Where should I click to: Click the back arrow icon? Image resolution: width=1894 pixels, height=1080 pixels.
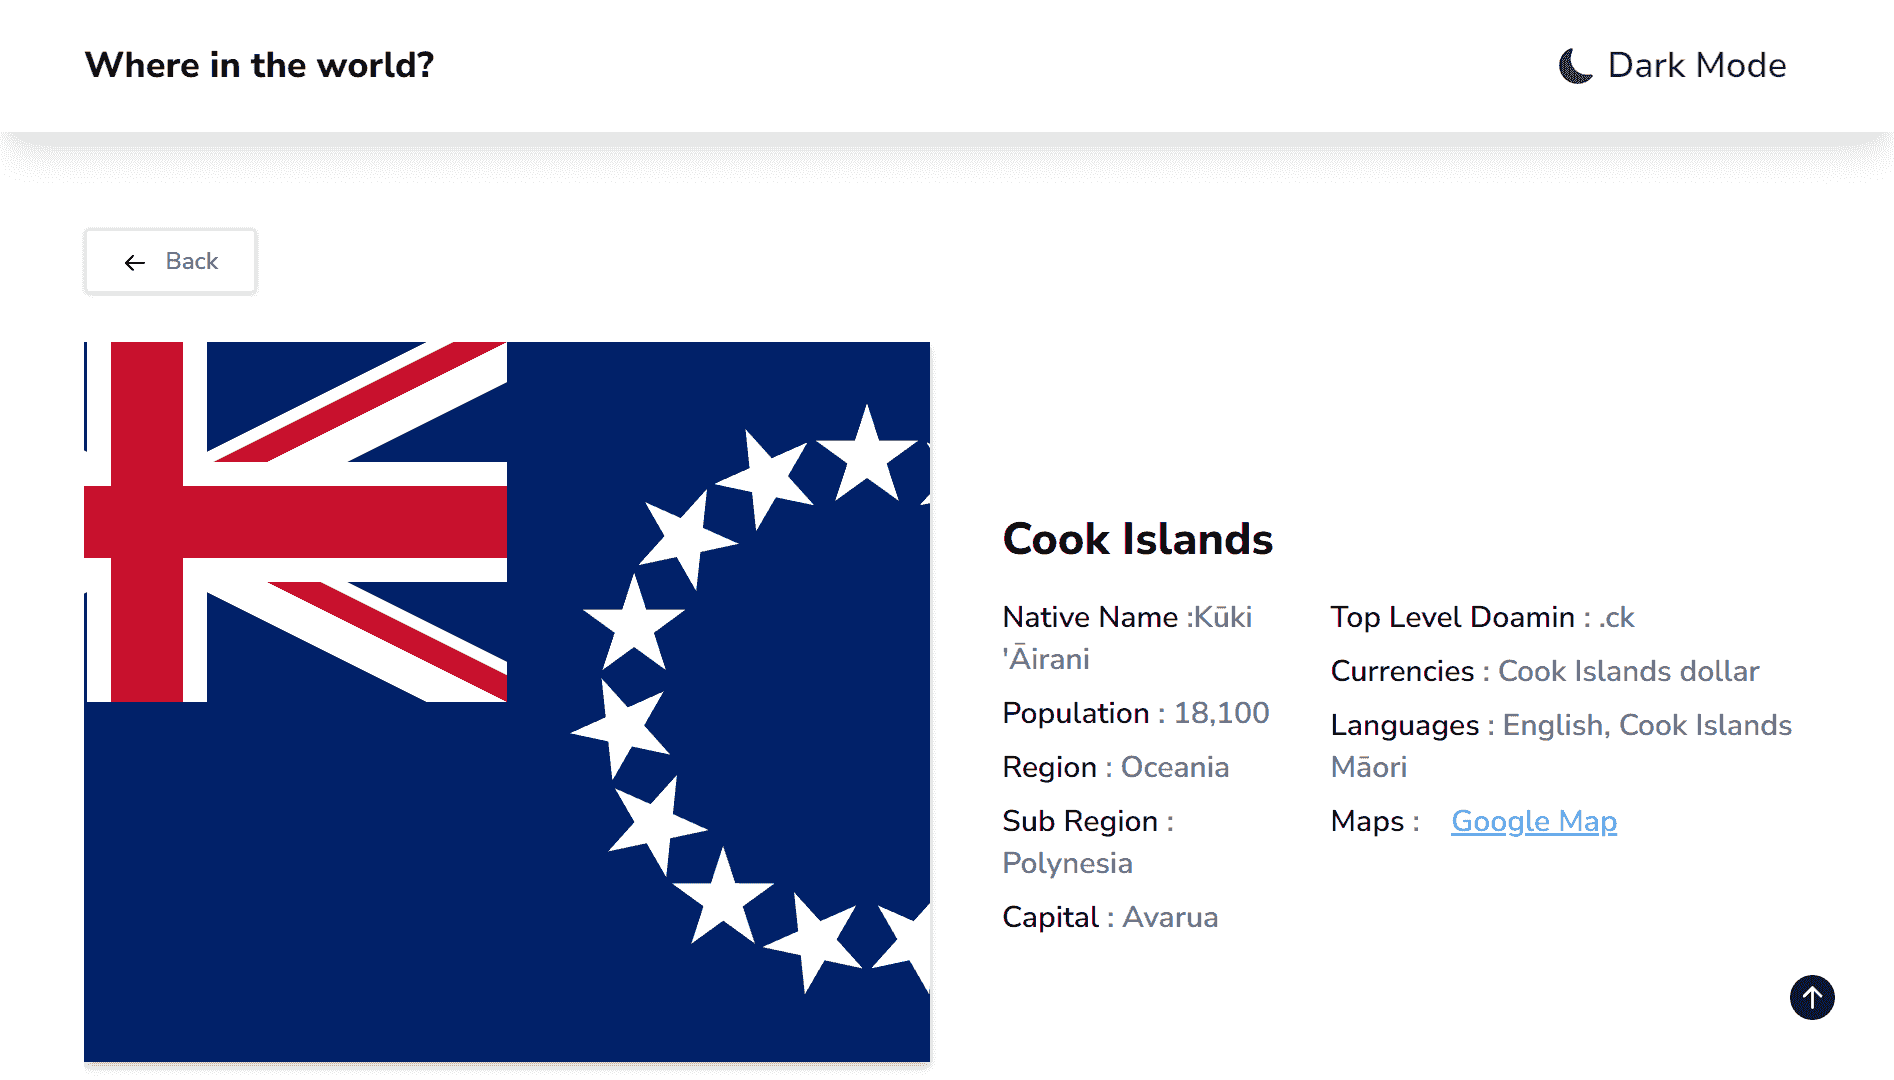tap(135, 262)
